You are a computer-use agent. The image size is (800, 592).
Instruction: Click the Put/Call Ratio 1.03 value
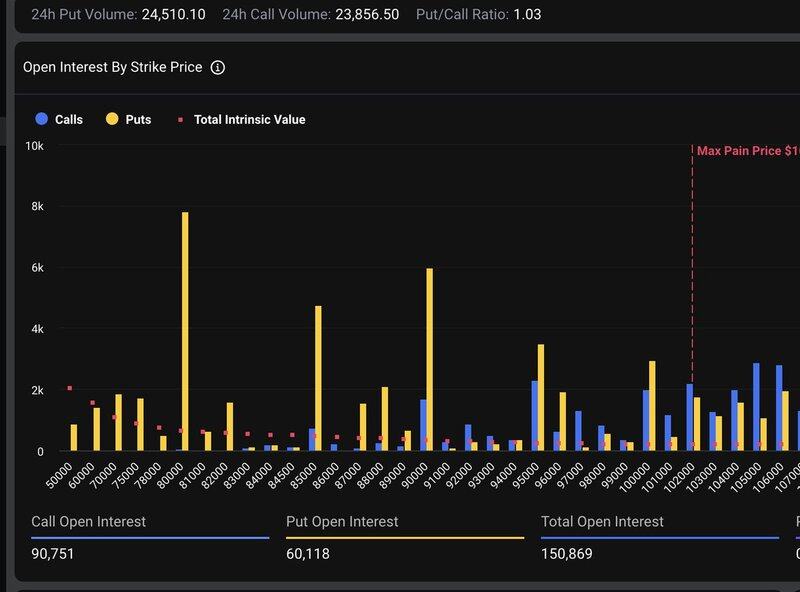click(527, 15)
